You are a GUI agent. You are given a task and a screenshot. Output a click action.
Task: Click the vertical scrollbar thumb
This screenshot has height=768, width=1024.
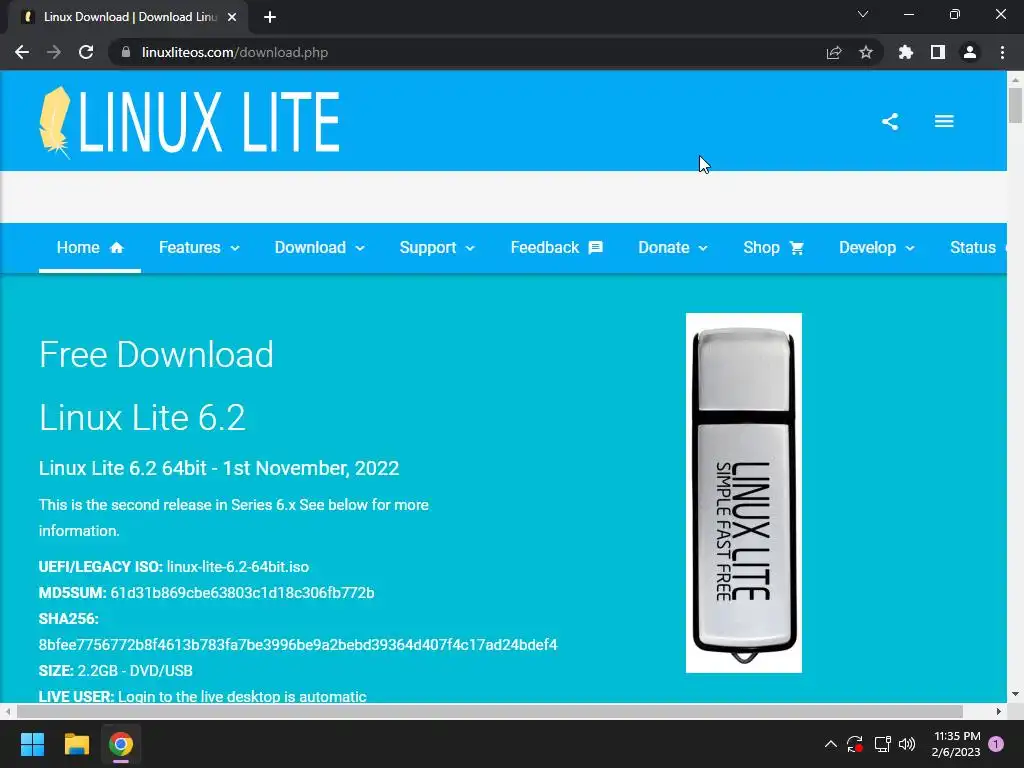click(1015, 105)
